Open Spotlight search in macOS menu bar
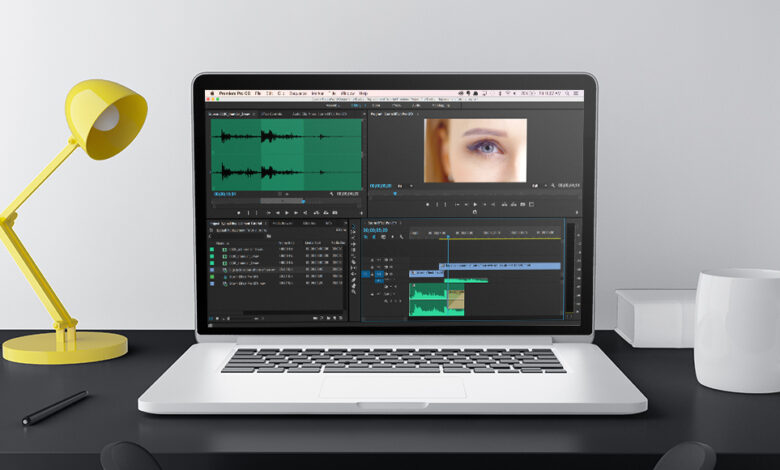Viewport: 780px width, 470px height. coord(567,94)
